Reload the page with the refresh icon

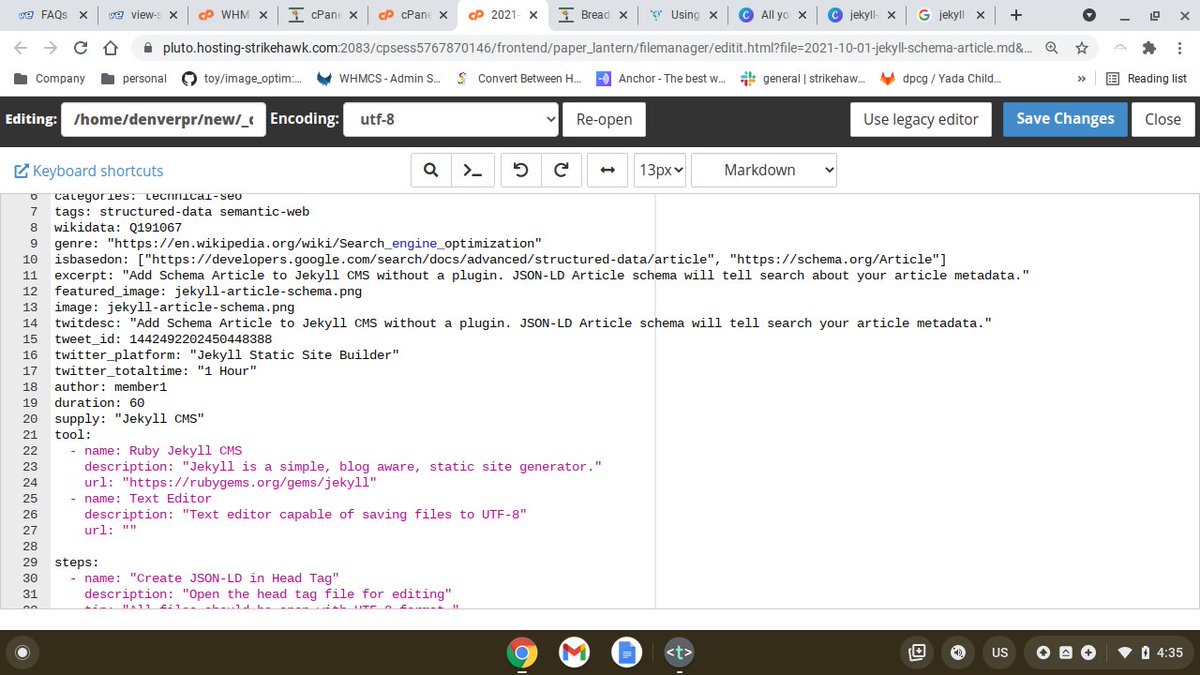[81, 48]
